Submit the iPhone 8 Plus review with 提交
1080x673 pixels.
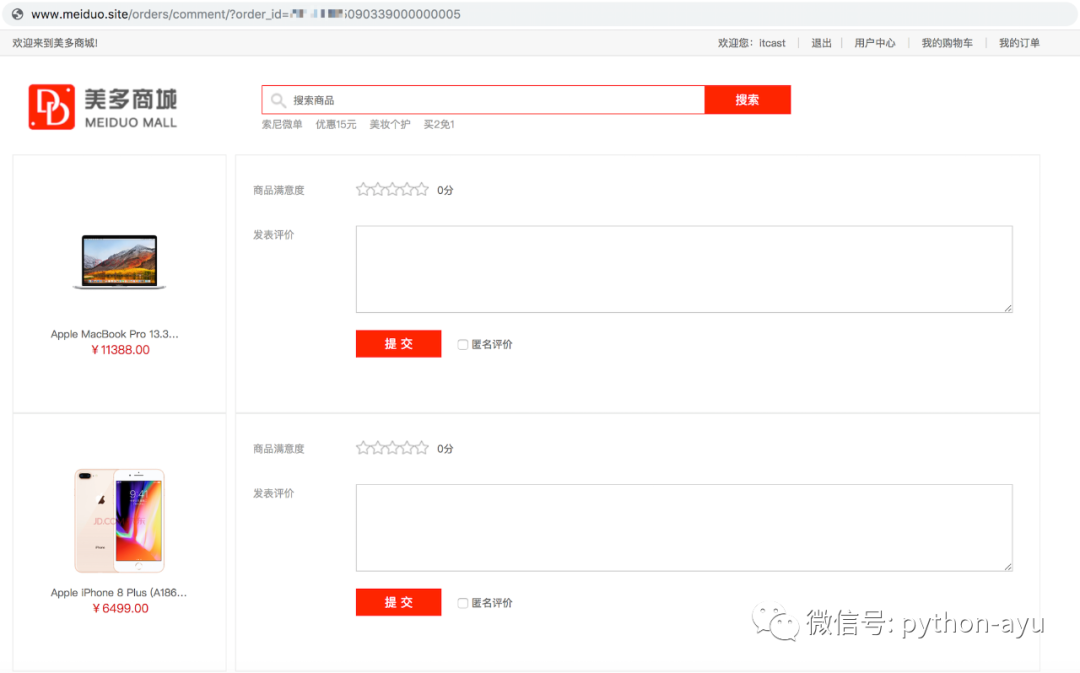coord(398,602)
